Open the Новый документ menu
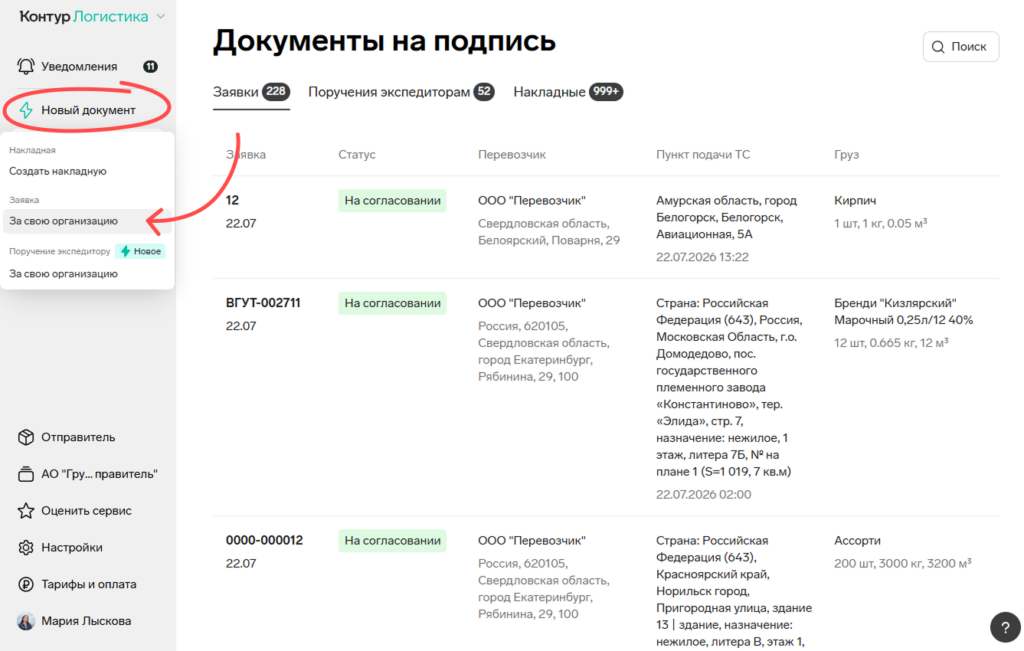 (87, 110)
